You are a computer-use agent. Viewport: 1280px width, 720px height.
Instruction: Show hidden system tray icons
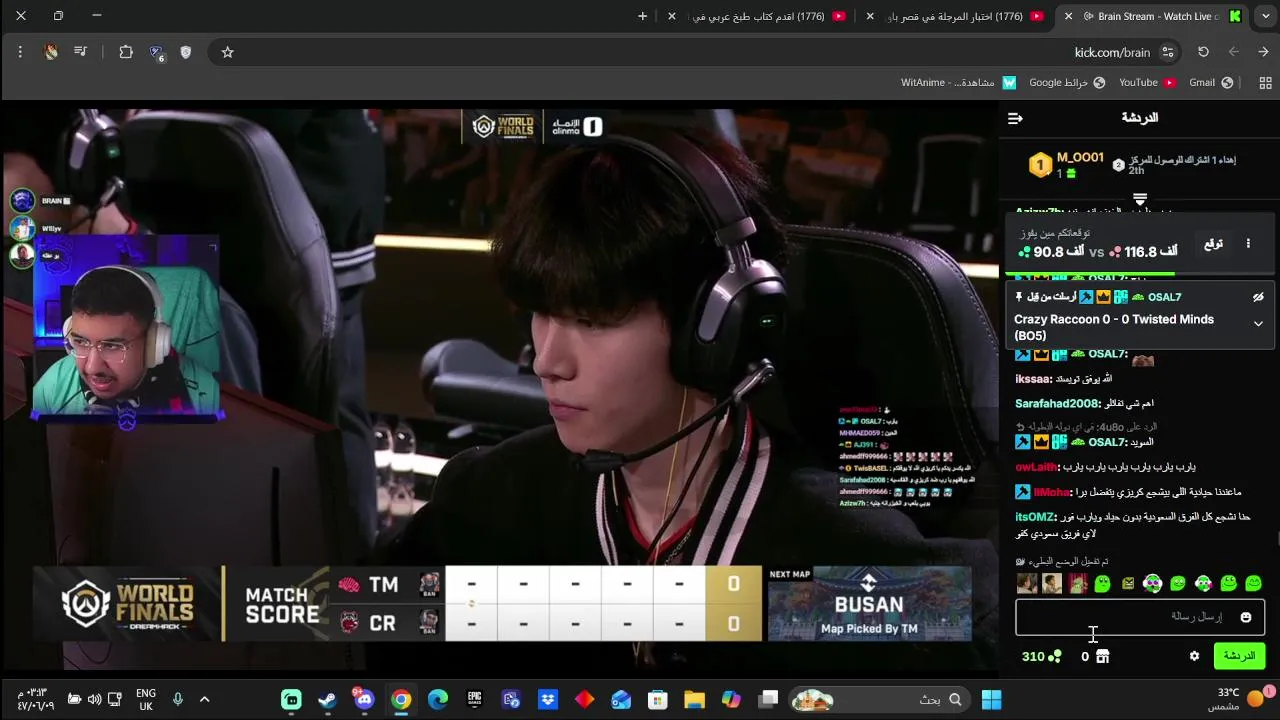click(204, 700)
